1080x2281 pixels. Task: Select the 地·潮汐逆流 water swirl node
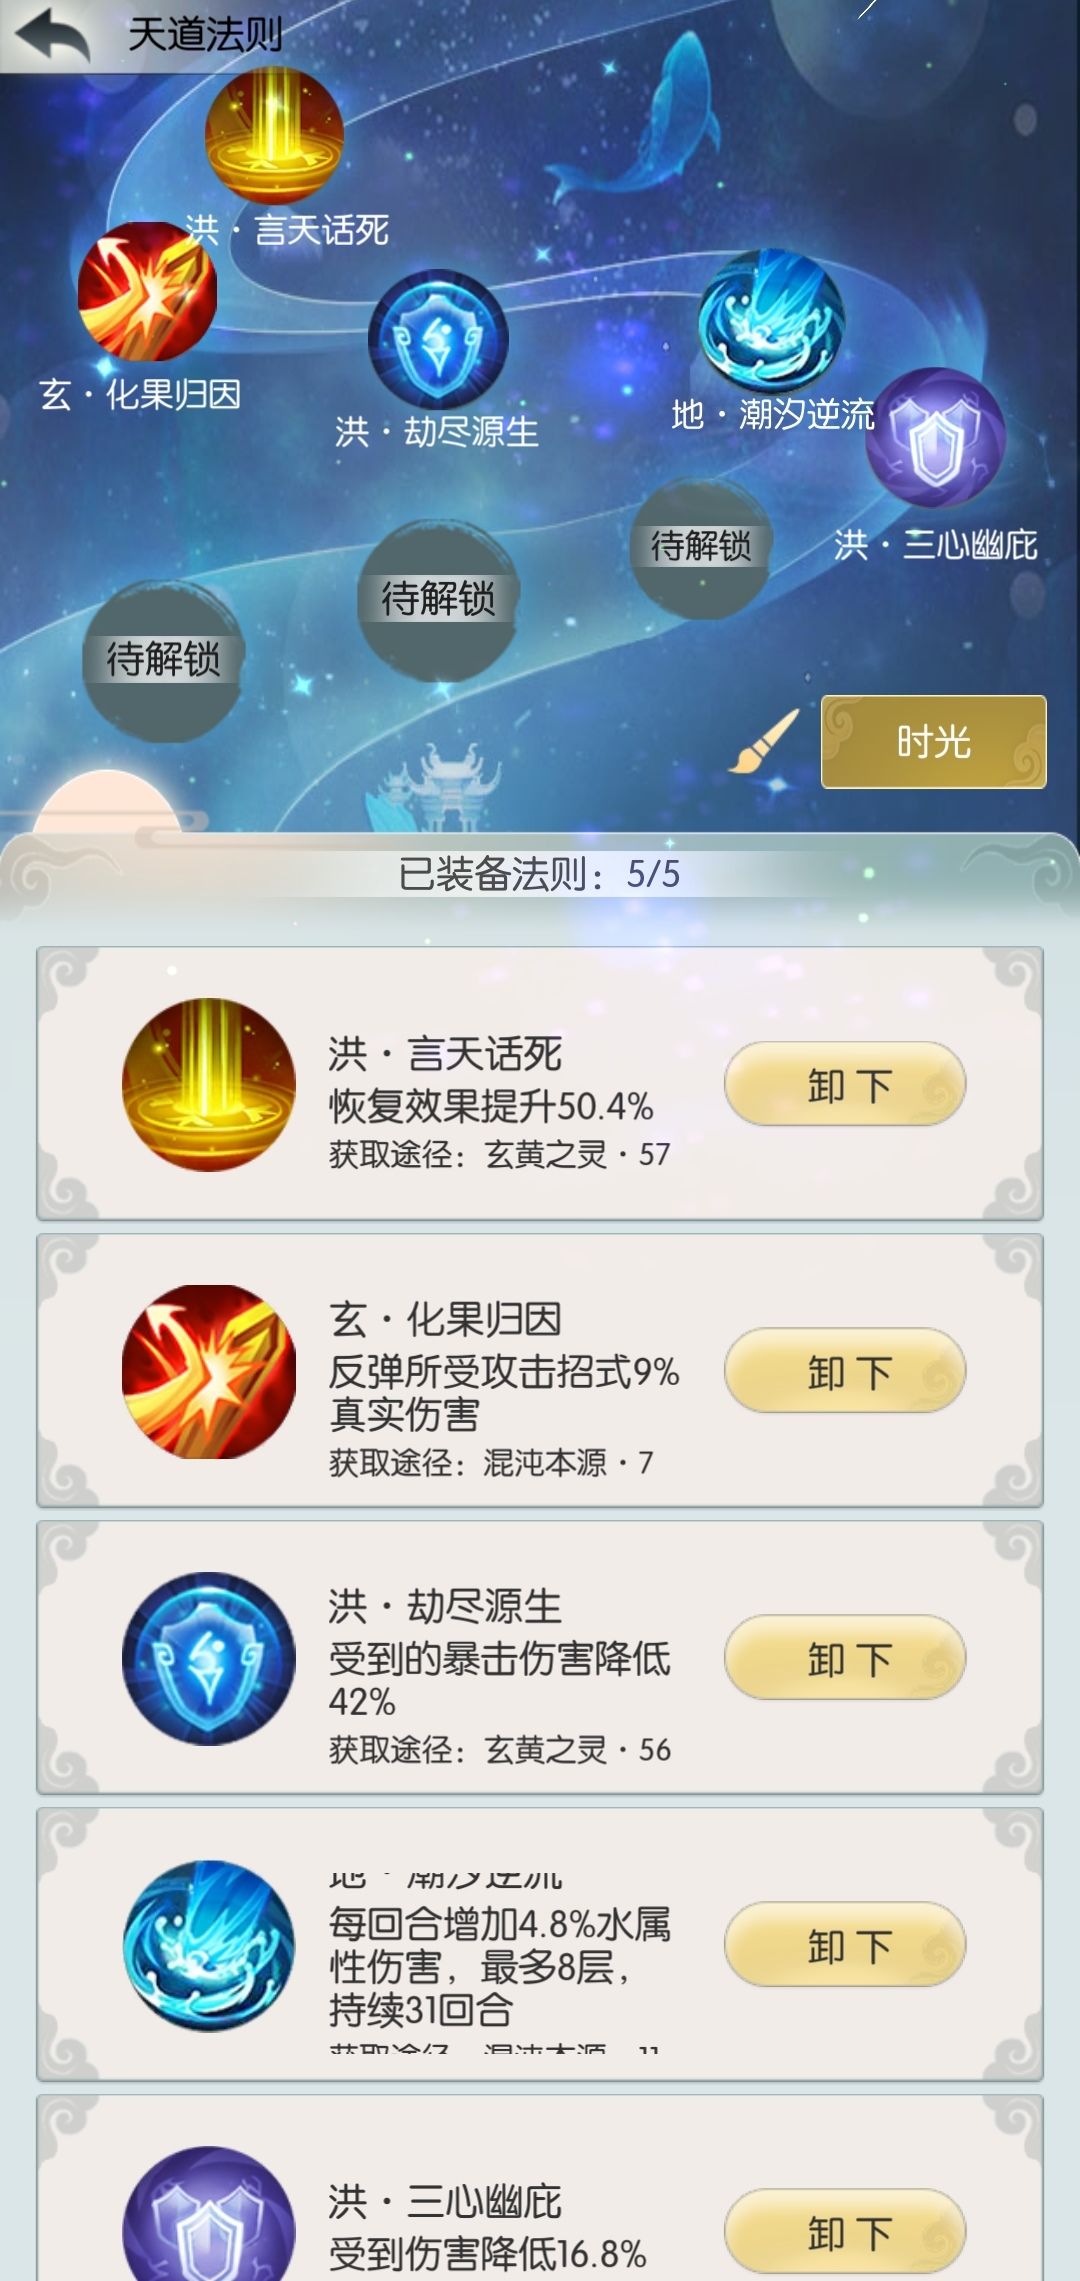771,320
